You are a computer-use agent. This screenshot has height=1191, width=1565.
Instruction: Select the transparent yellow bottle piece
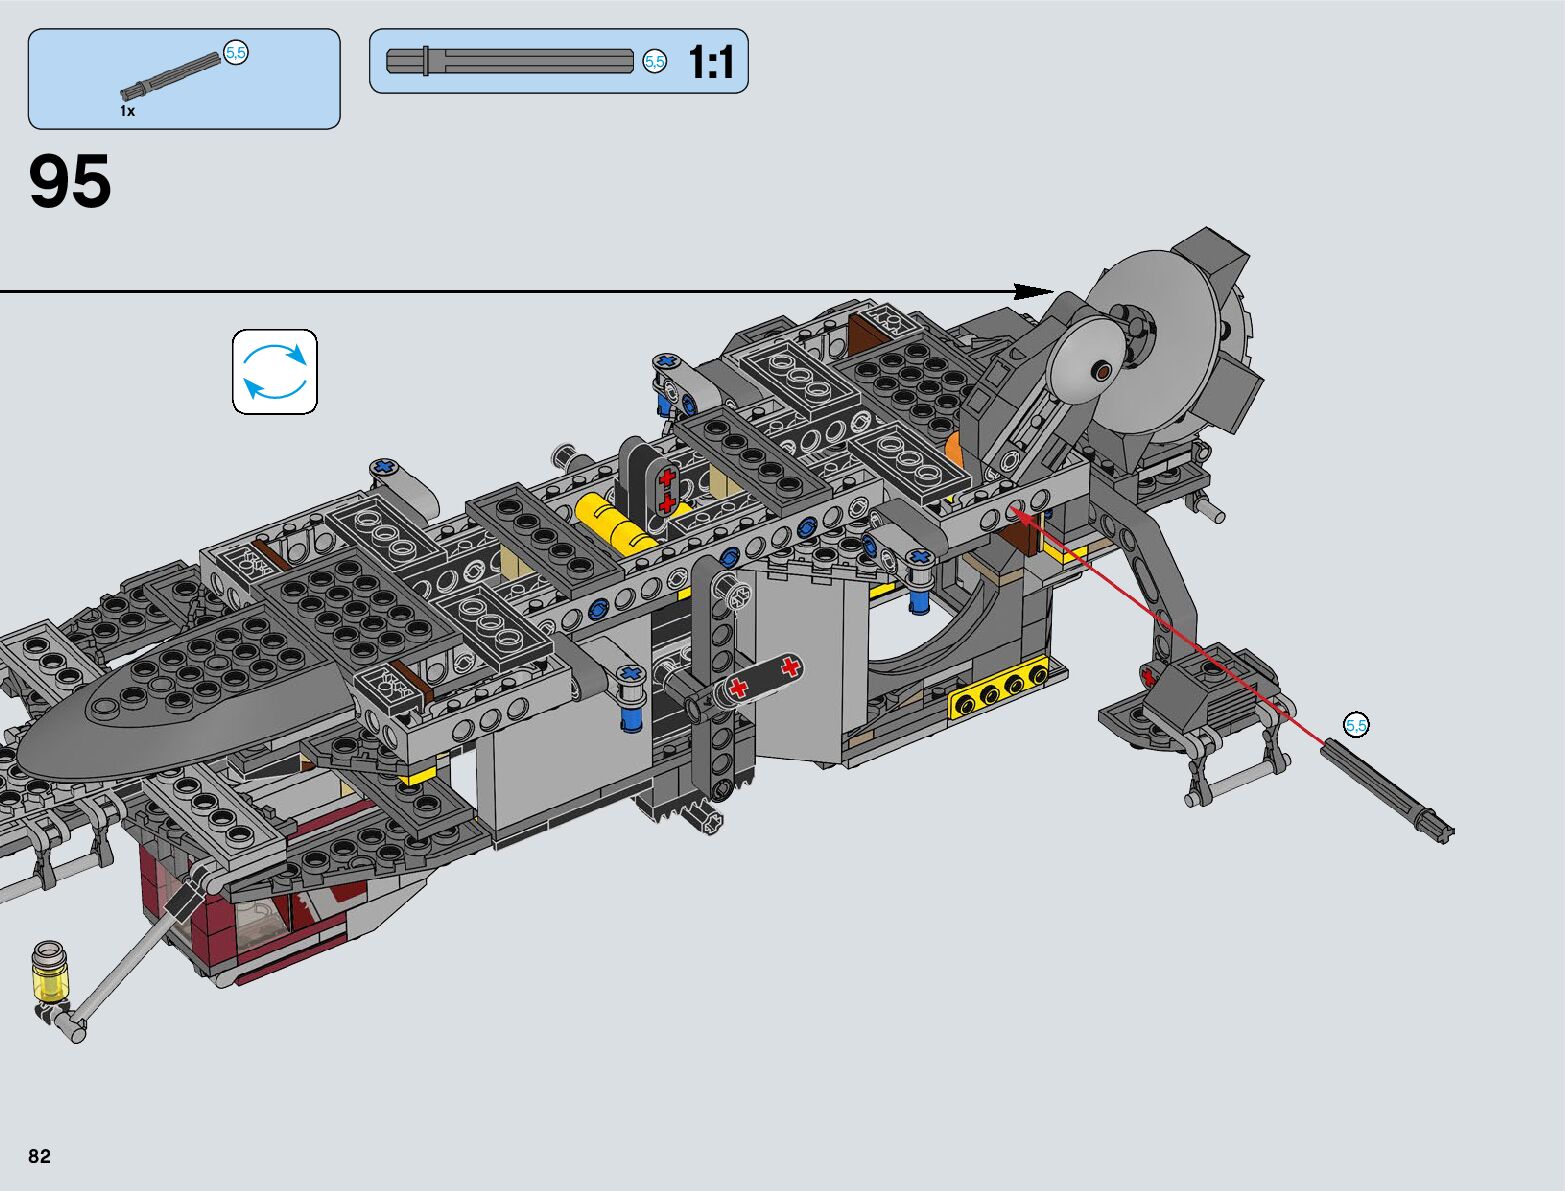[x=48, y=971]
